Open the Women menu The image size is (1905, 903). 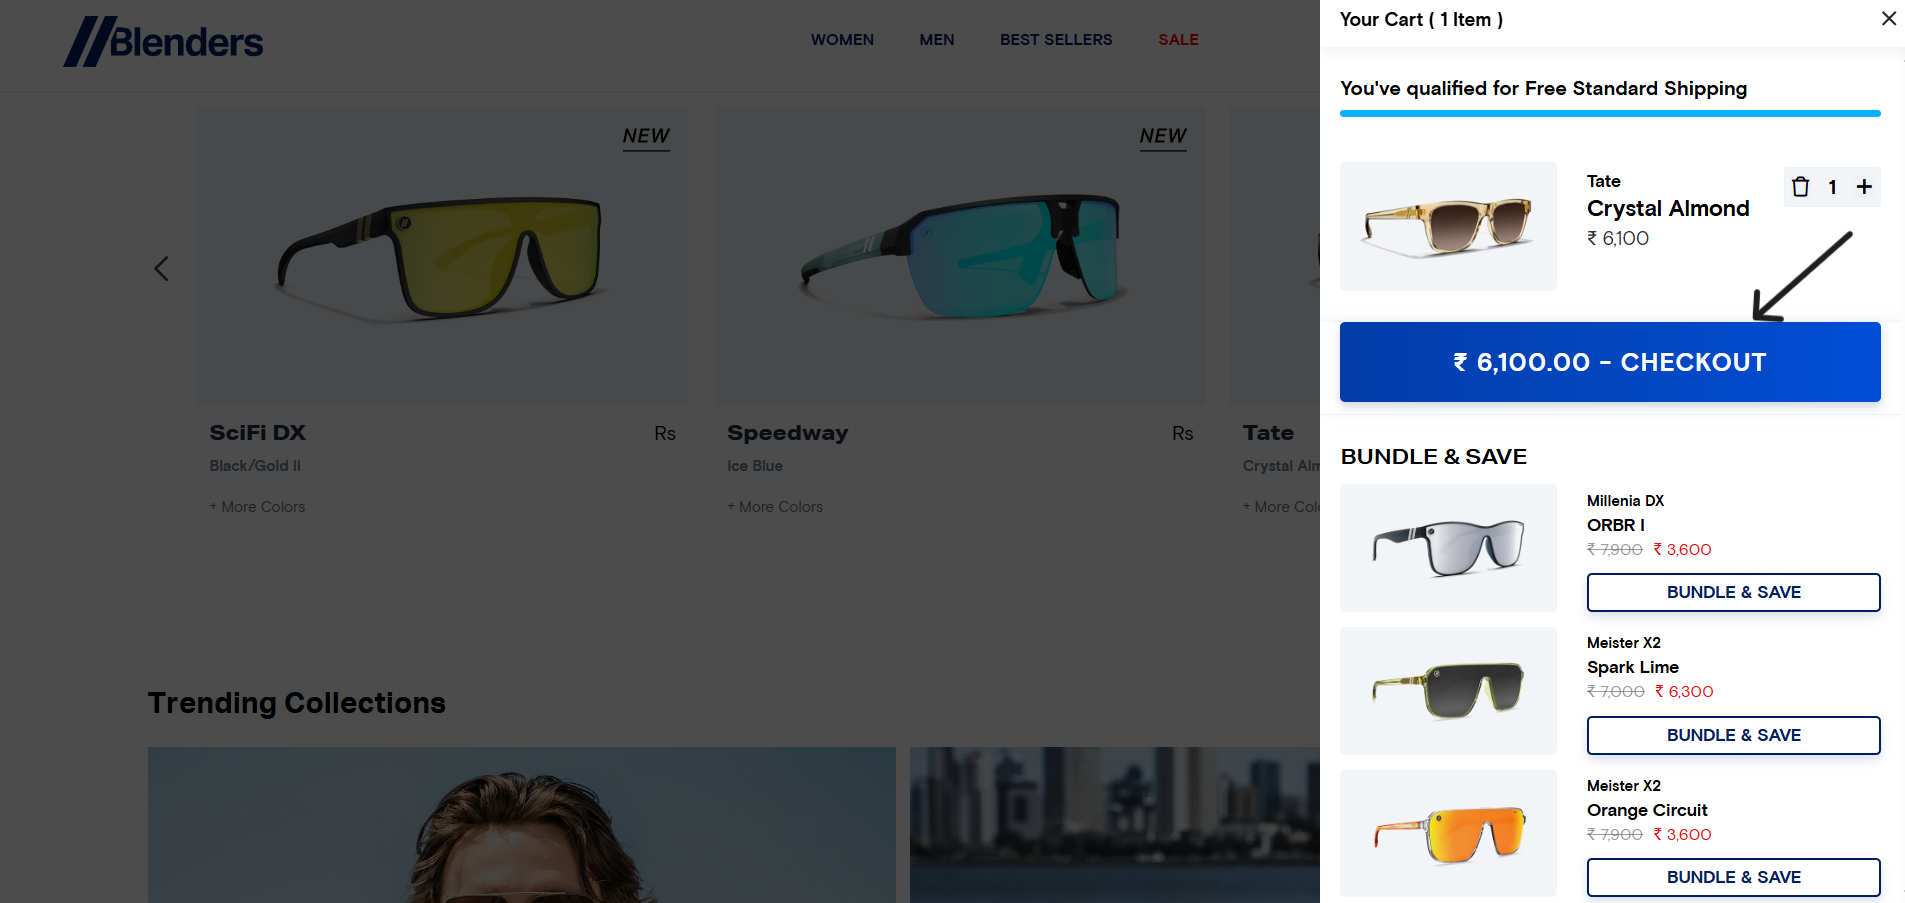(842, 40)
